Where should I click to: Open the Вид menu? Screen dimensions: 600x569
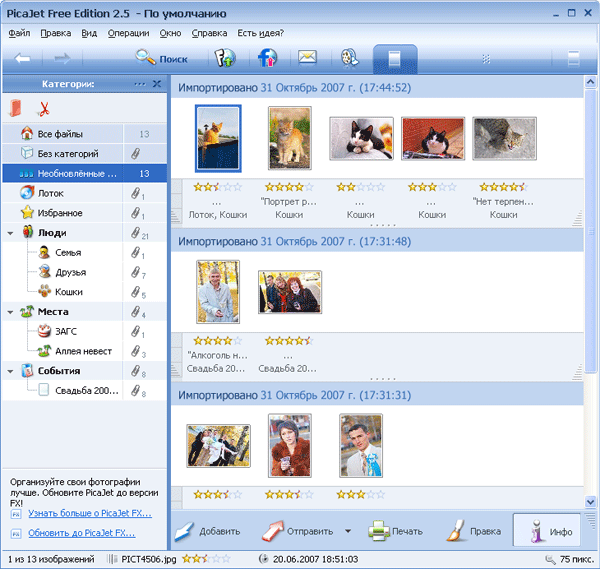(x=89, y=33)
